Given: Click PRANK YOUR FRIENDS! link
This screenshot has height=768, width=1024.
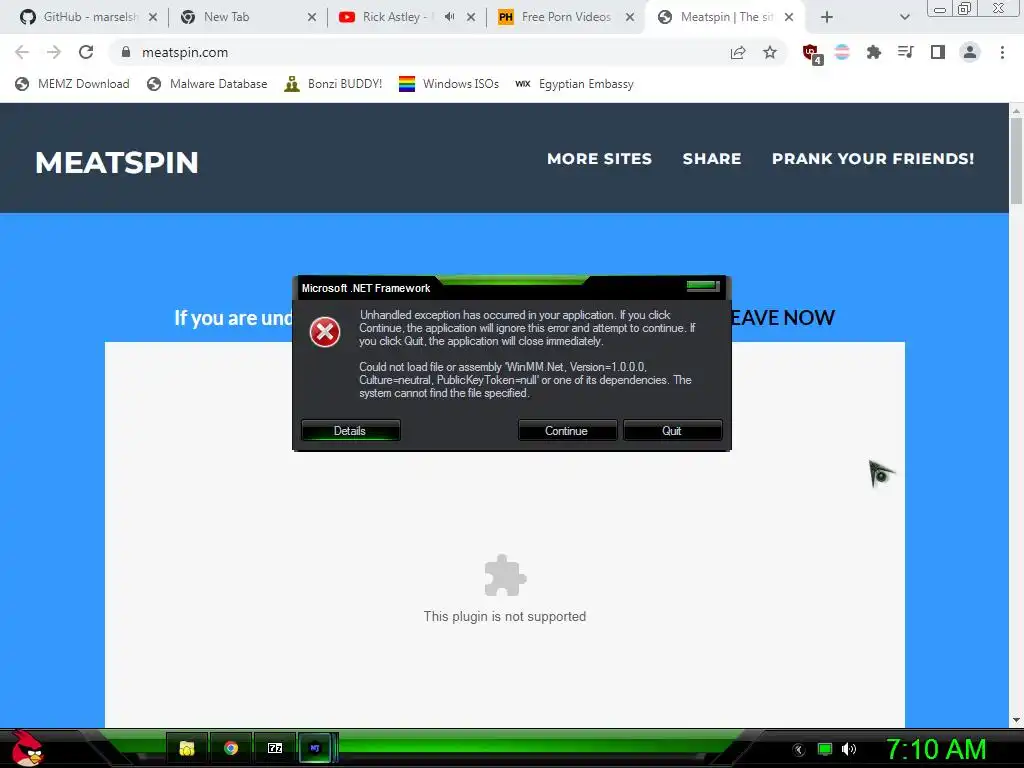Looking at the screenshot, I should (873, 159).
